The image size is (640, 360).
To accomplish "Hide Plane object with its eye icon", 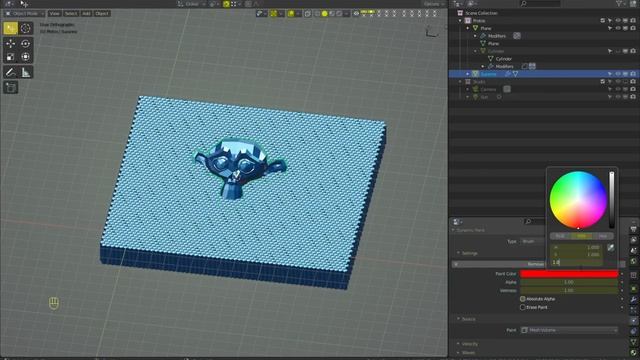I will coord(618,28).
